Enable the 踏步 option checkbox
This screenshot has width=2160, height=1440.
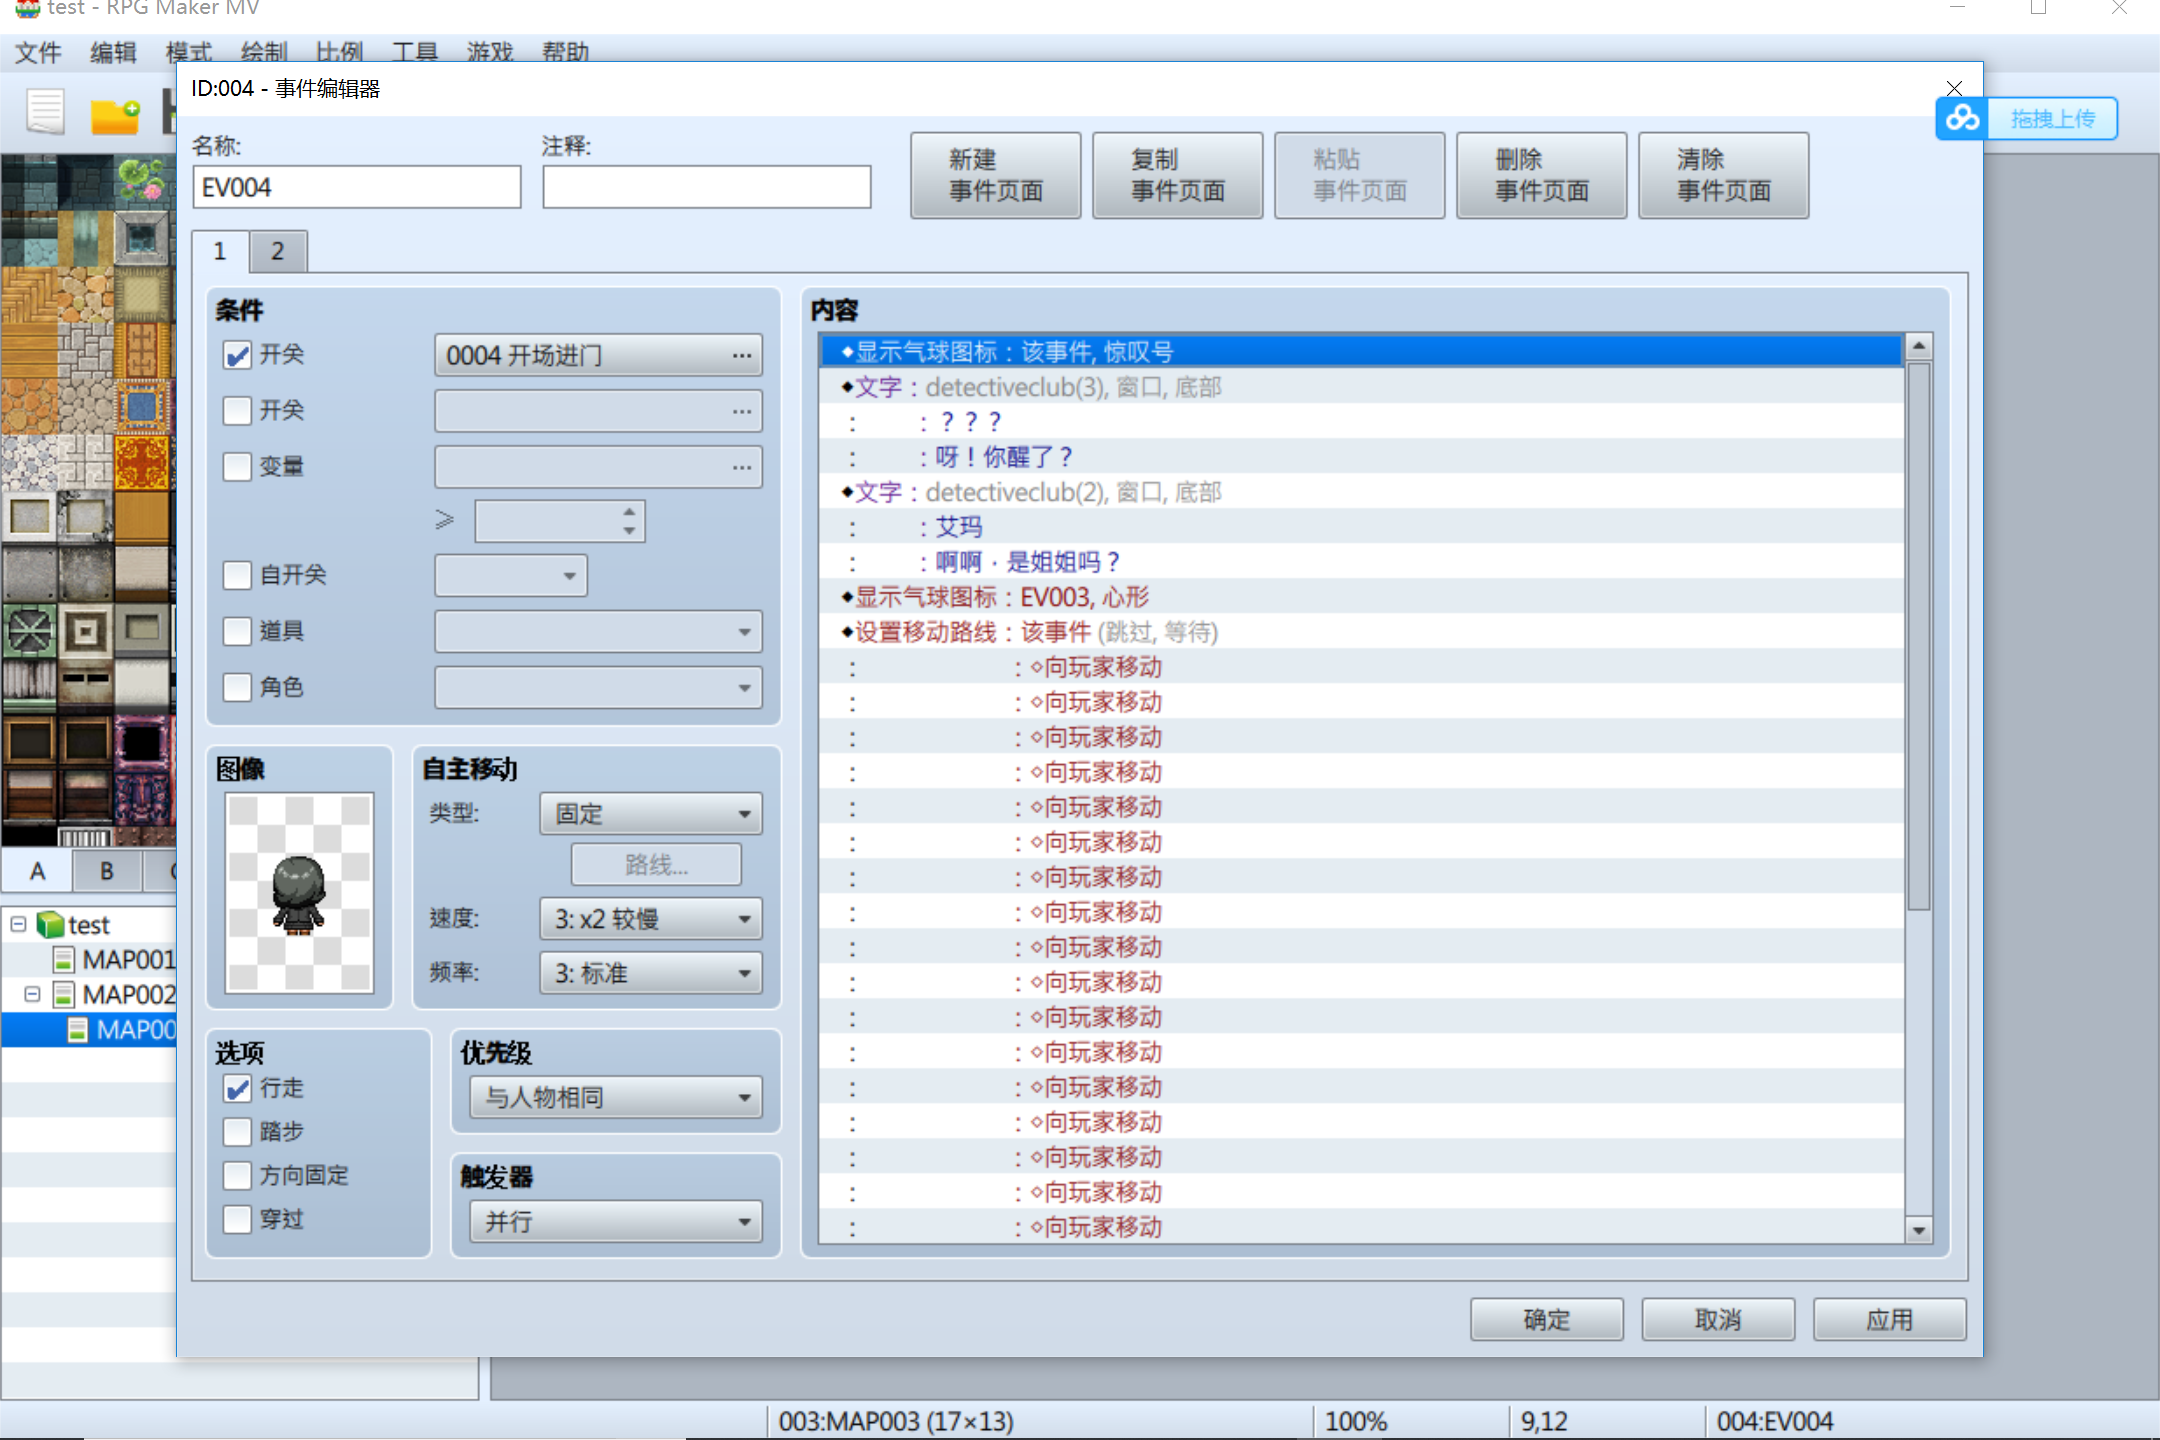[x=237, y=1132]
